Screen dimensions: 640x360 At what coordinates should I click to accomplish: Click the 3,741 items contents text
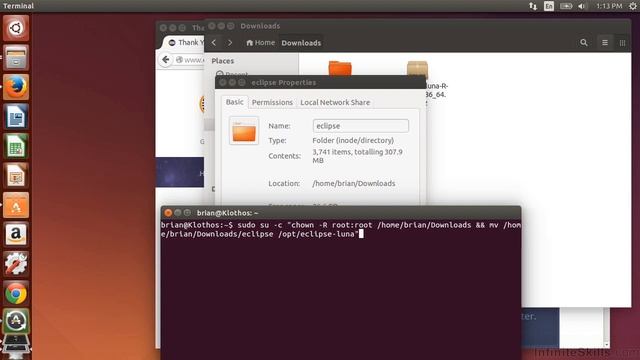coord(358,156)
